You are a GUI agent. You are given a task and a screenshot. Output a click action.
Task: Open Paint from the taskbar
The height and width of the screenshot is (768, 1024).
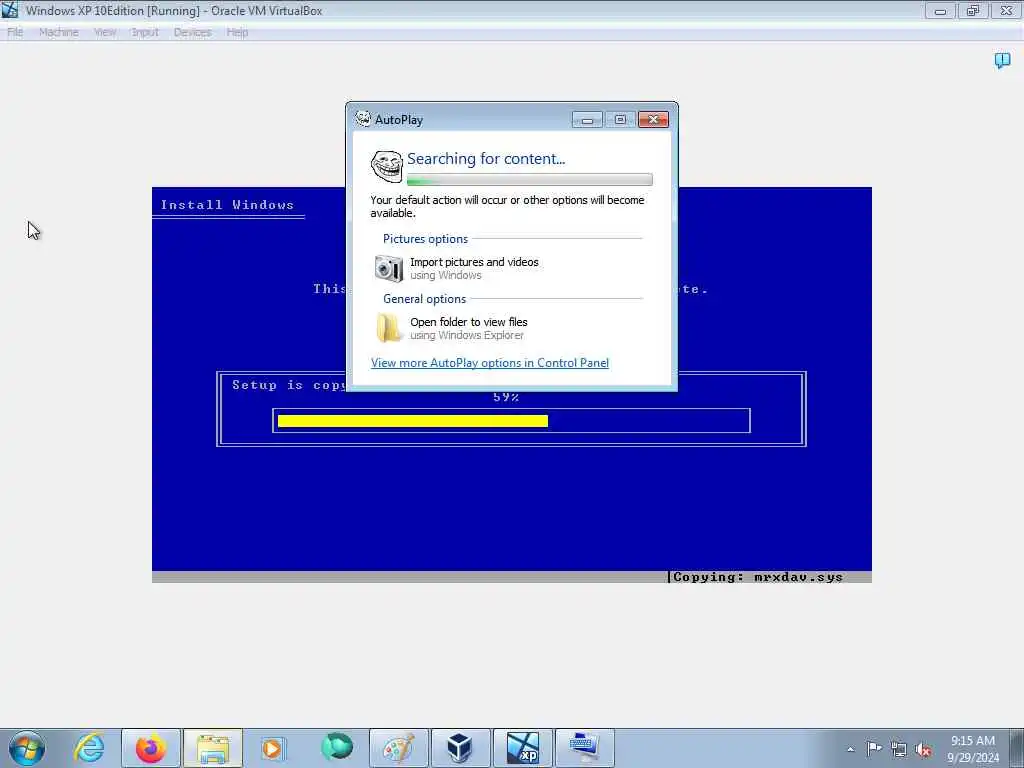coord(398,748)
